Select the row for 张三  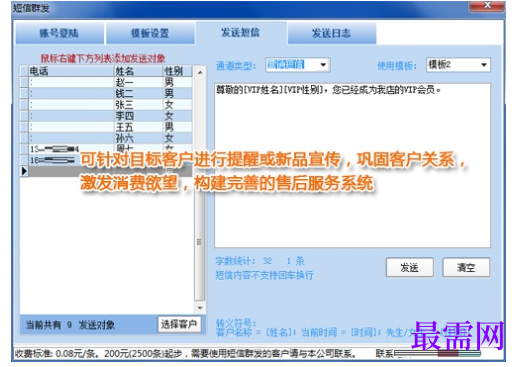point(106,104)
